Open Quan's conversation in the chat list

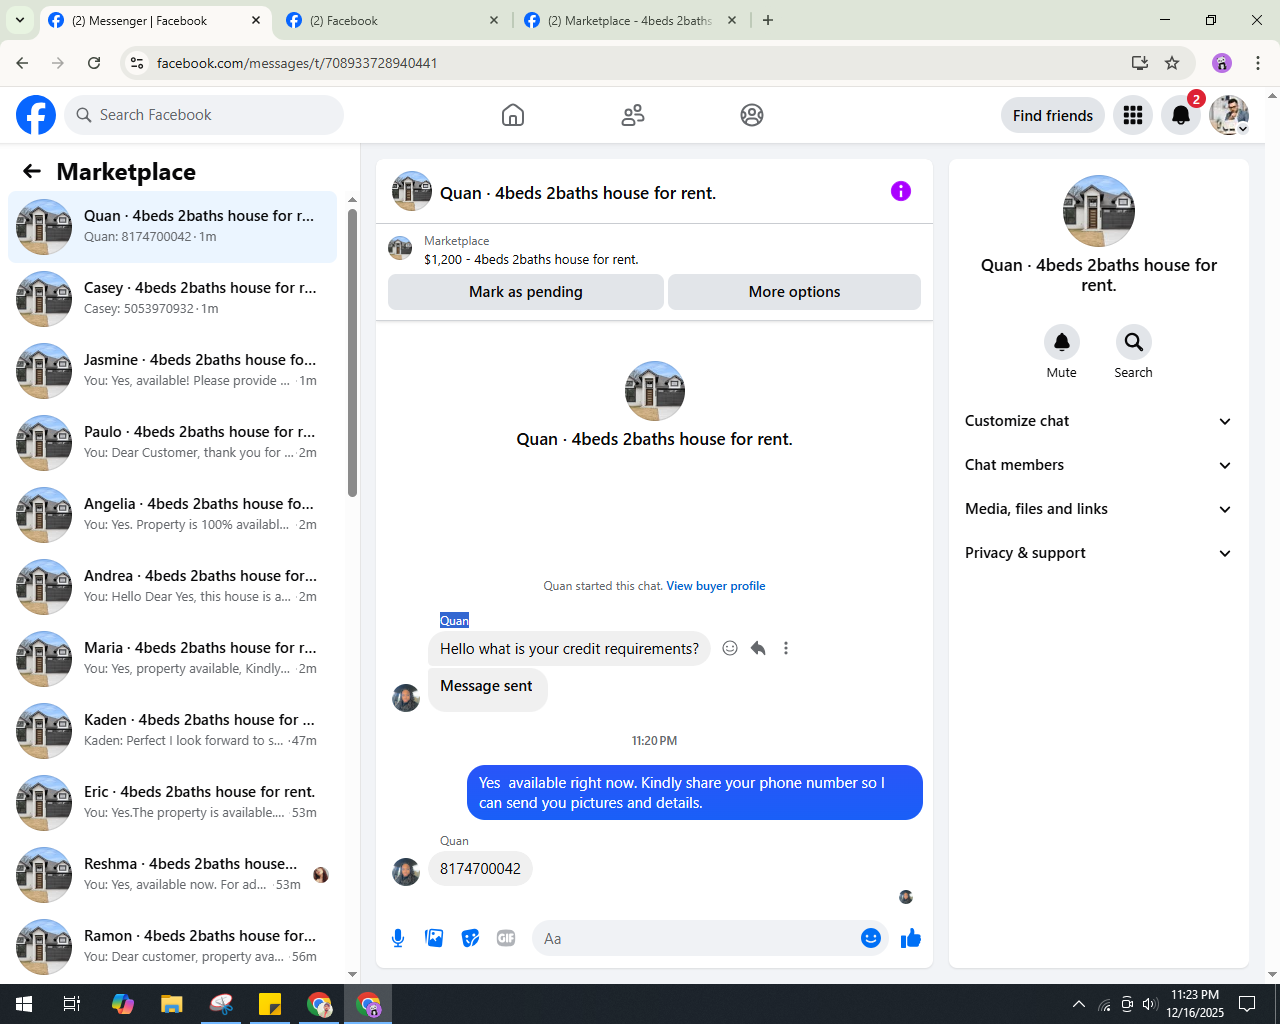(172, 227)
